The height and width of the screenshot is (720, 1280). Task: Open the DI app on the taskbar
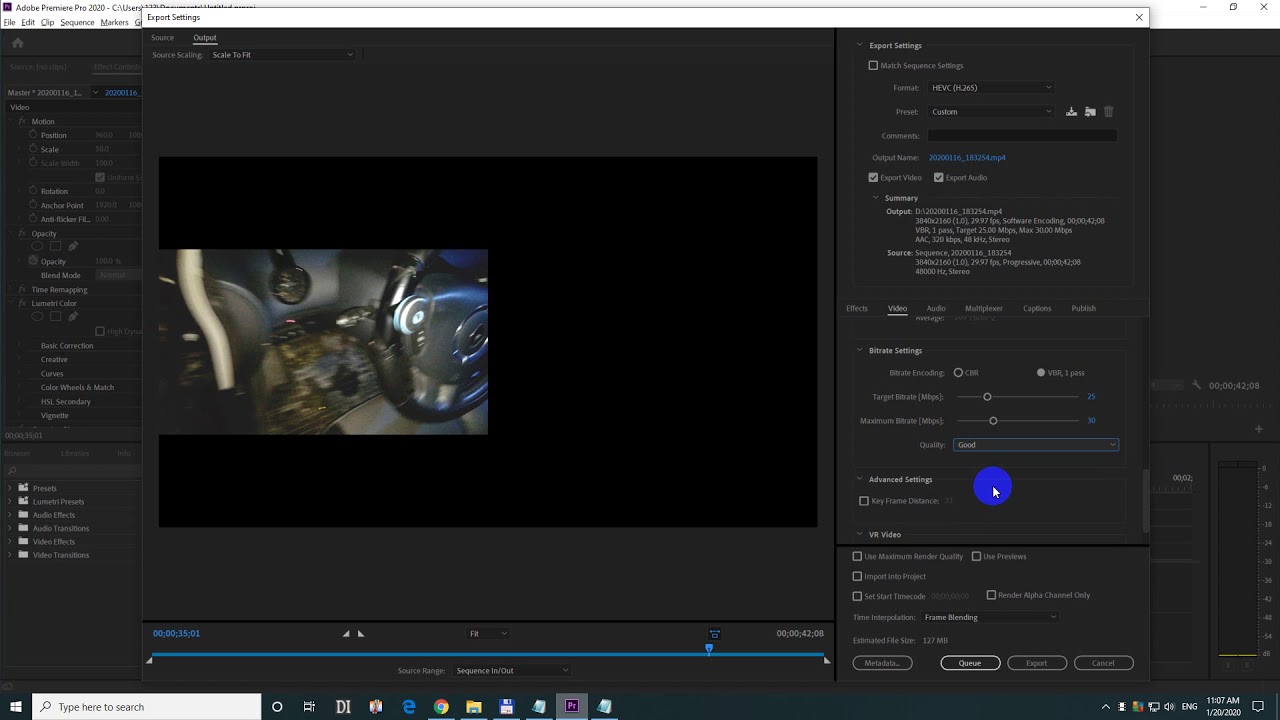[343, 707]
